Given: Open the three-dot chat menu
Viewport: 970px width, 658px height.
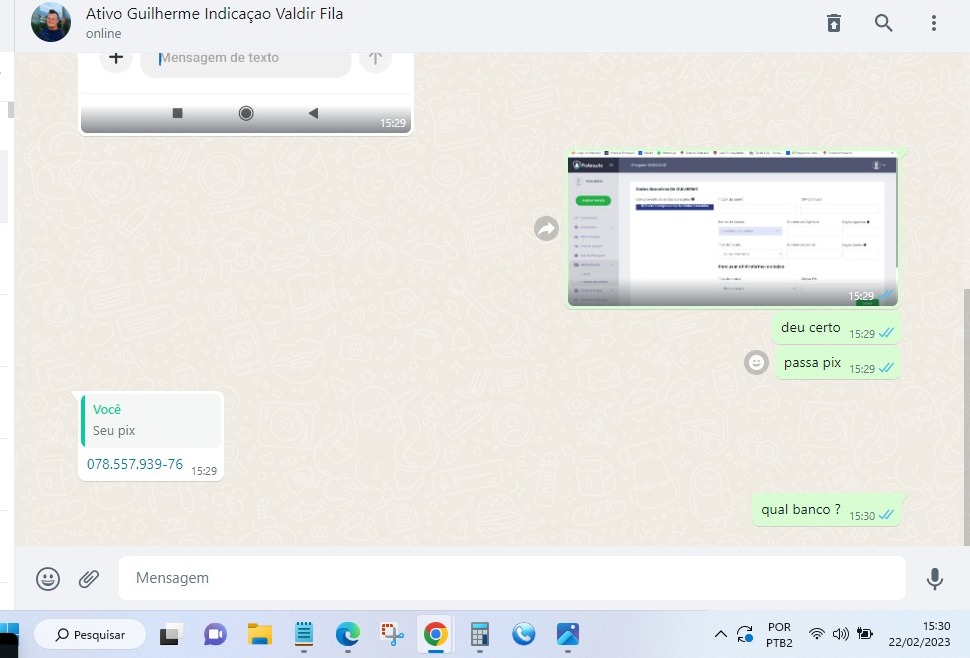Looking at the screenshot, I should point(934,23).
